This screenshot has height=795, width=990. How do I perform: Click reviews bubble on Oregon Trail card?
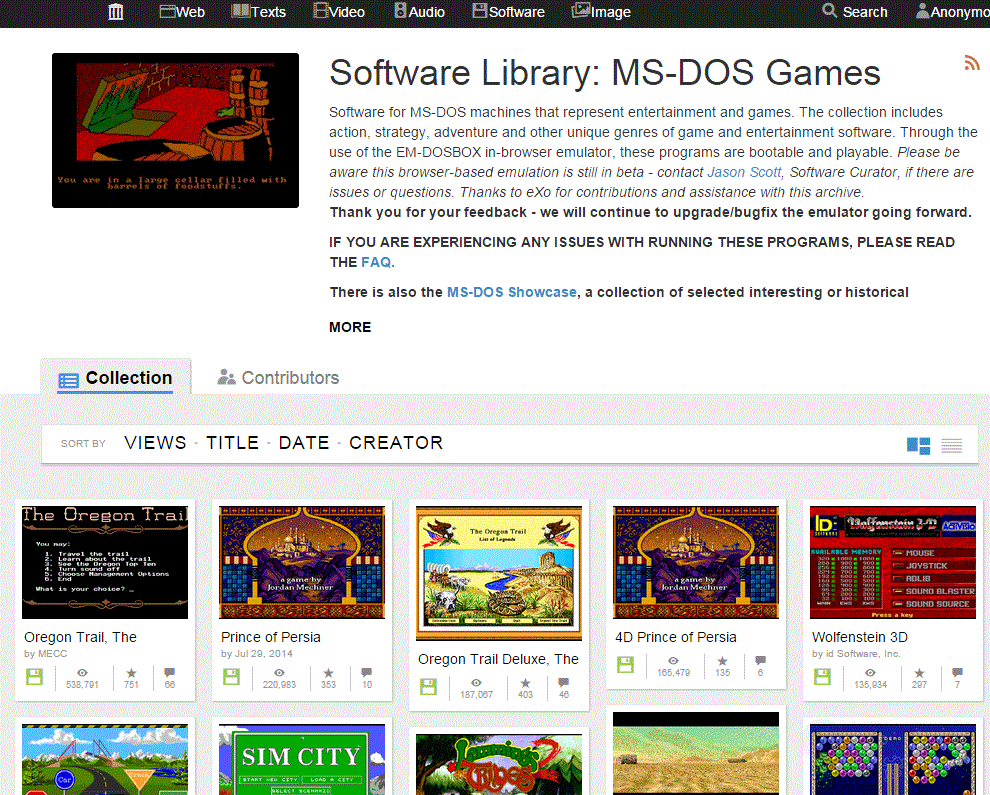tap(170, 672)
